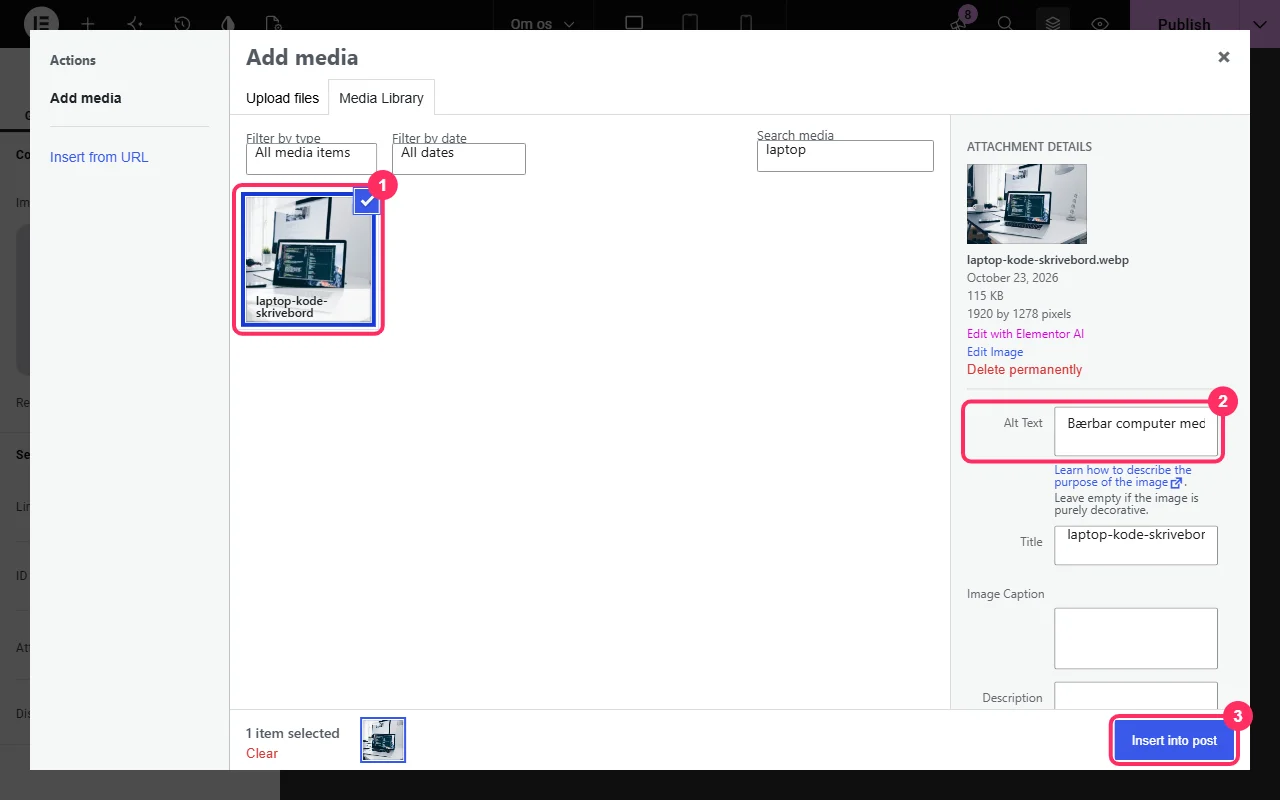Switch to the Upload files tab
This screenshot has width=1280, height=800.
(x=282, y=98)
